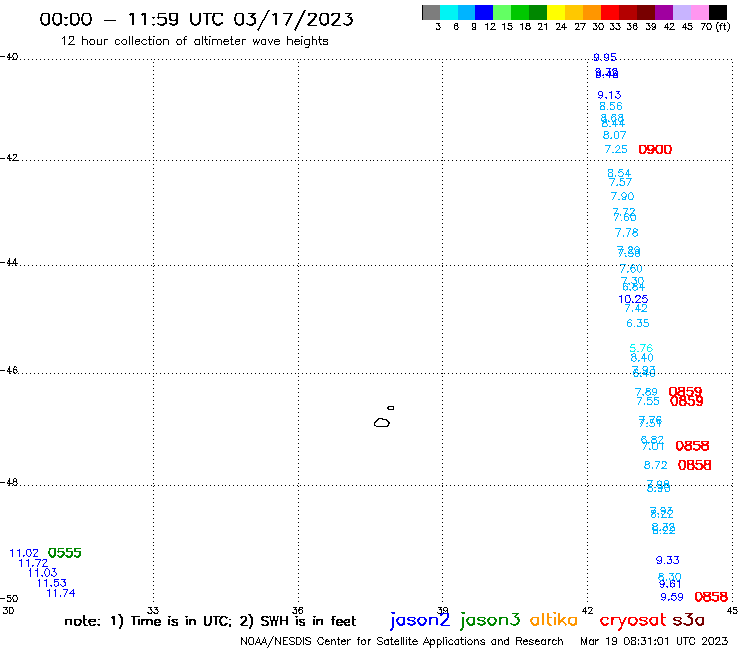Click the wave height value 6.35
This screenshot has width=740, height=650.
point(638,323)
